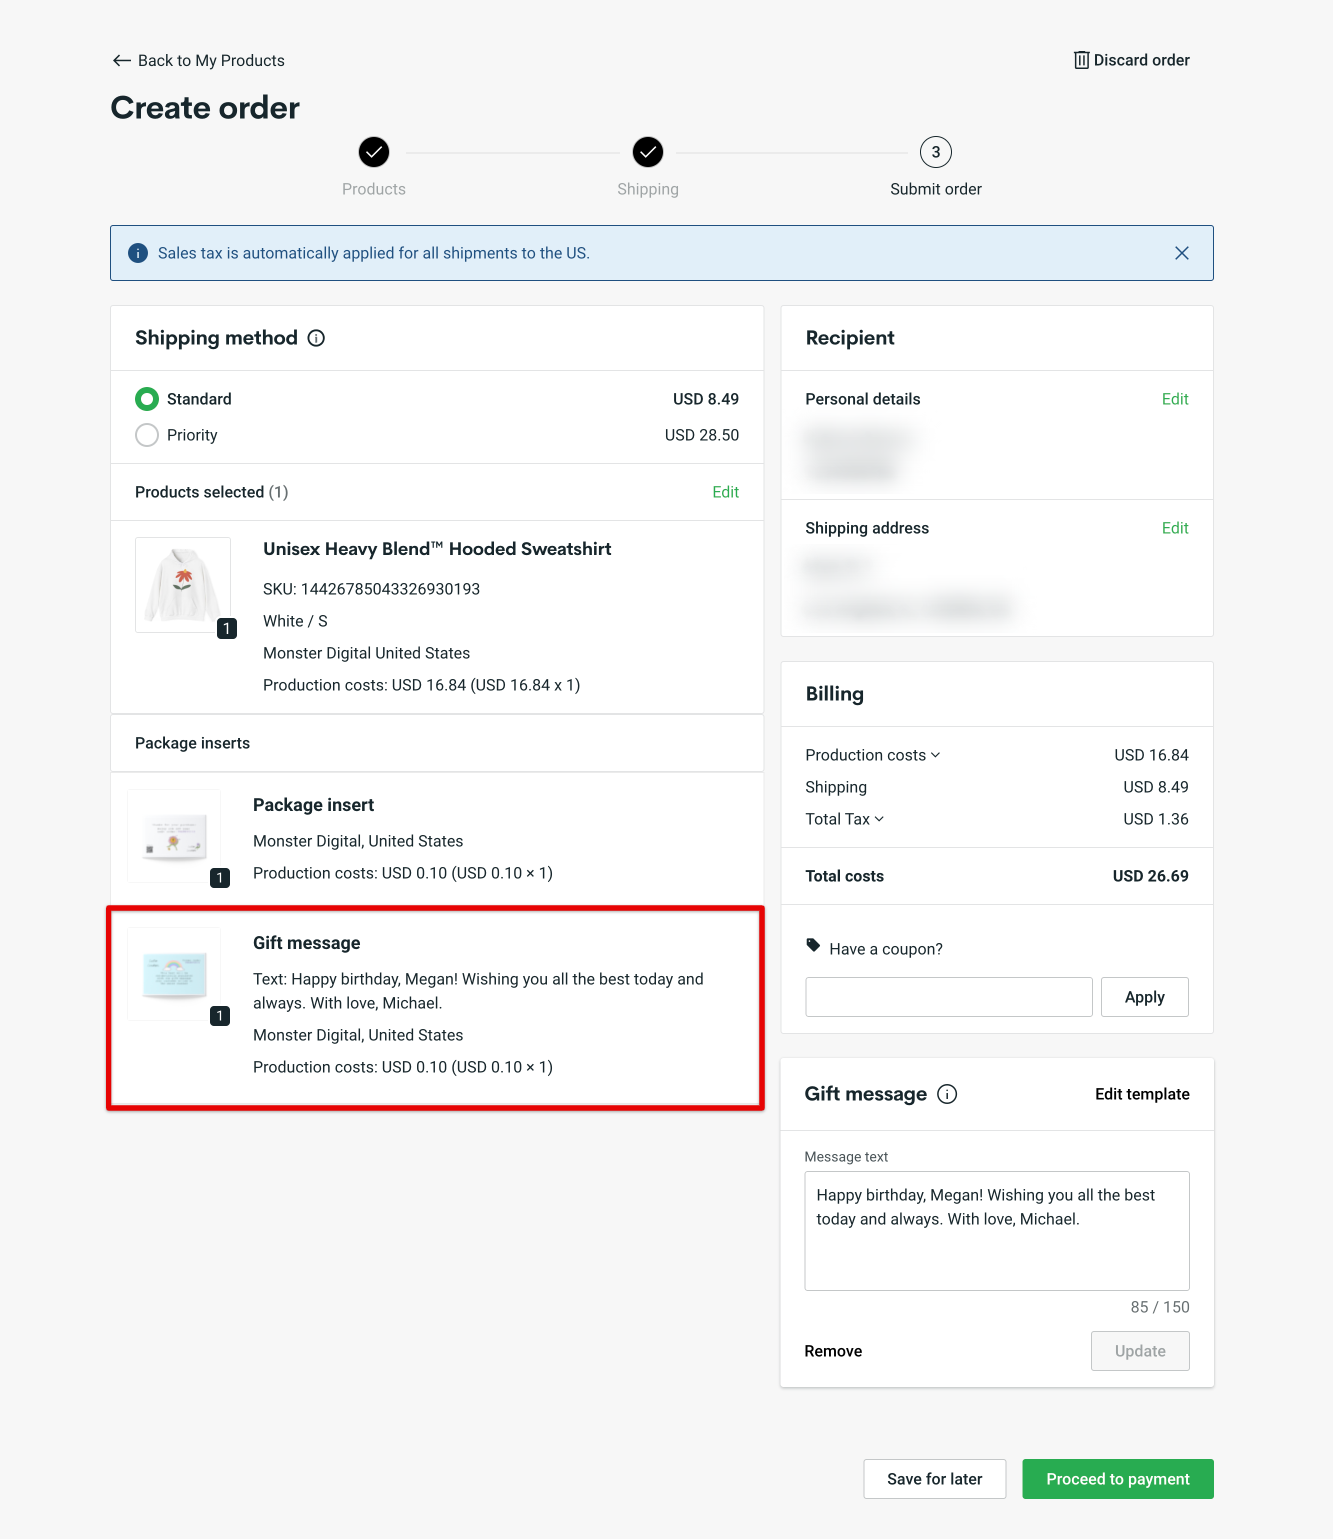Dismiss the sales tax notification
The height and width of the screenshot is (1539, 1333).
pos(1182,253)
